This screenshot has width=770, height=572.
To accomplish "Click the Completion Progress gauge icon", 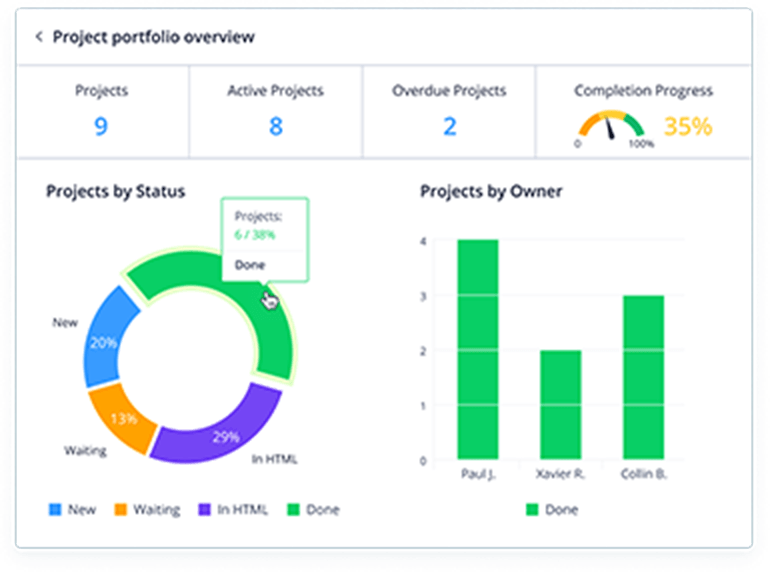I will (614, 128).
